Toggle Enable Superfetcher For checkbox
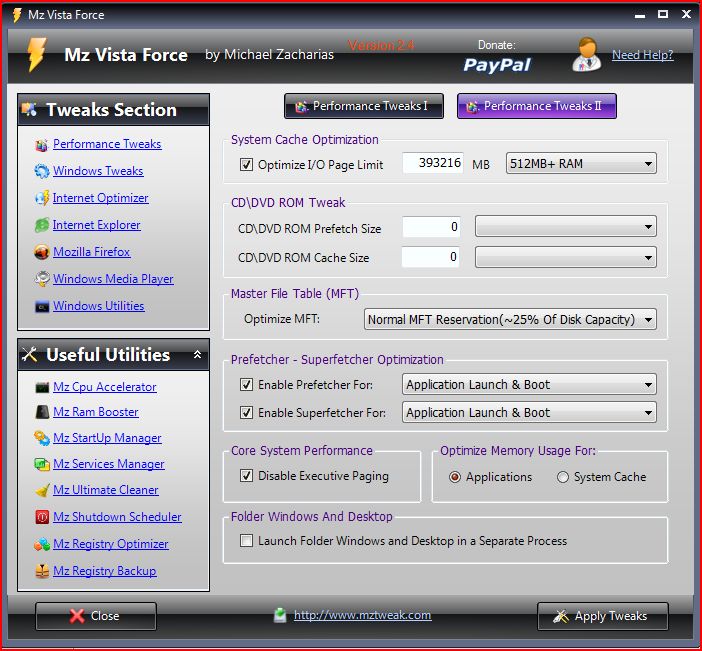Viewport: 702px width, 651px height. pyautogui.click(x=246, y=412)
